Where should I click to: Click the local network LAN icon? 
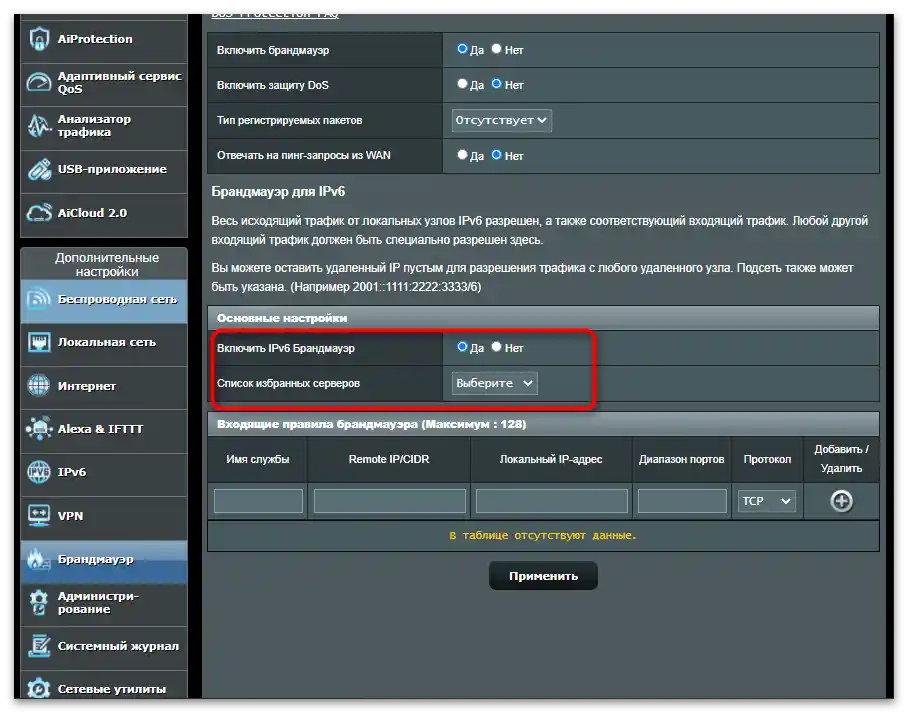39,342
